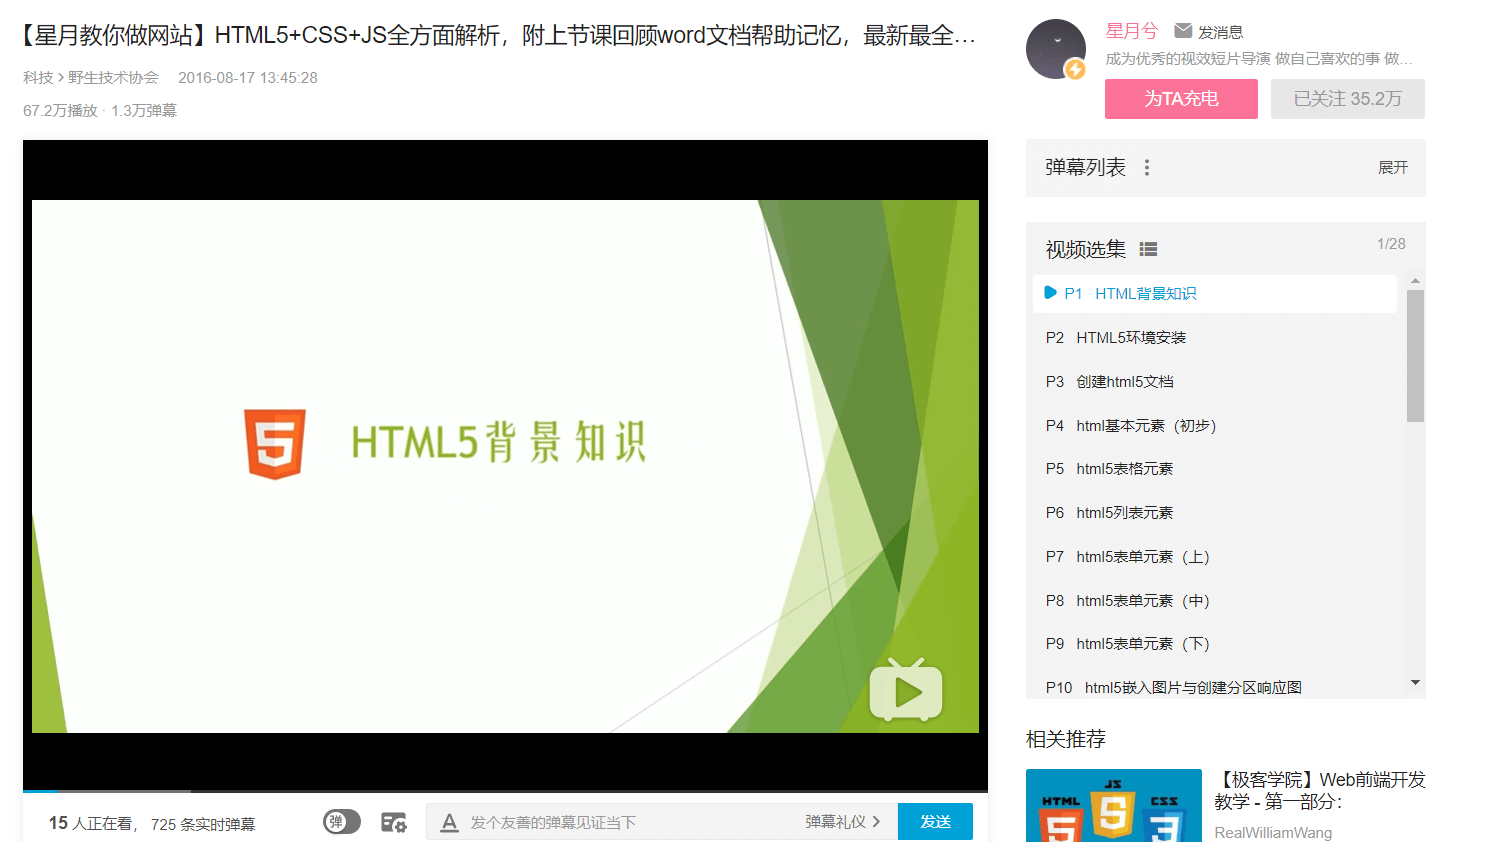Select P1 HTML背景知识 episode
The image size is (1489, 842).
pos(1215,293)
